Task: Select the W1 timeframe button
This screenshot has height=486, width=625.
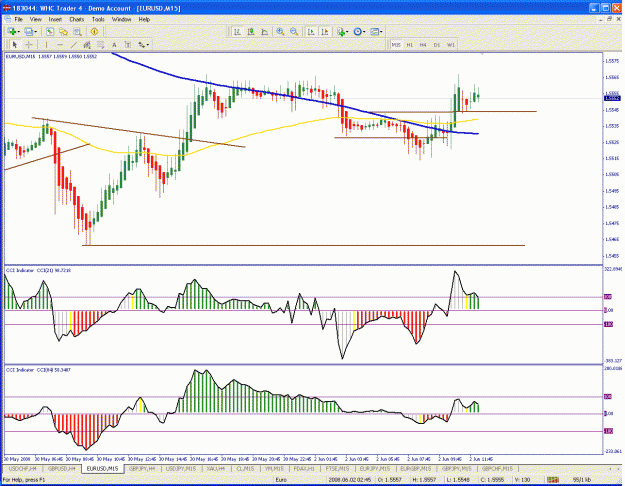Action: click(x=451, y=45)
